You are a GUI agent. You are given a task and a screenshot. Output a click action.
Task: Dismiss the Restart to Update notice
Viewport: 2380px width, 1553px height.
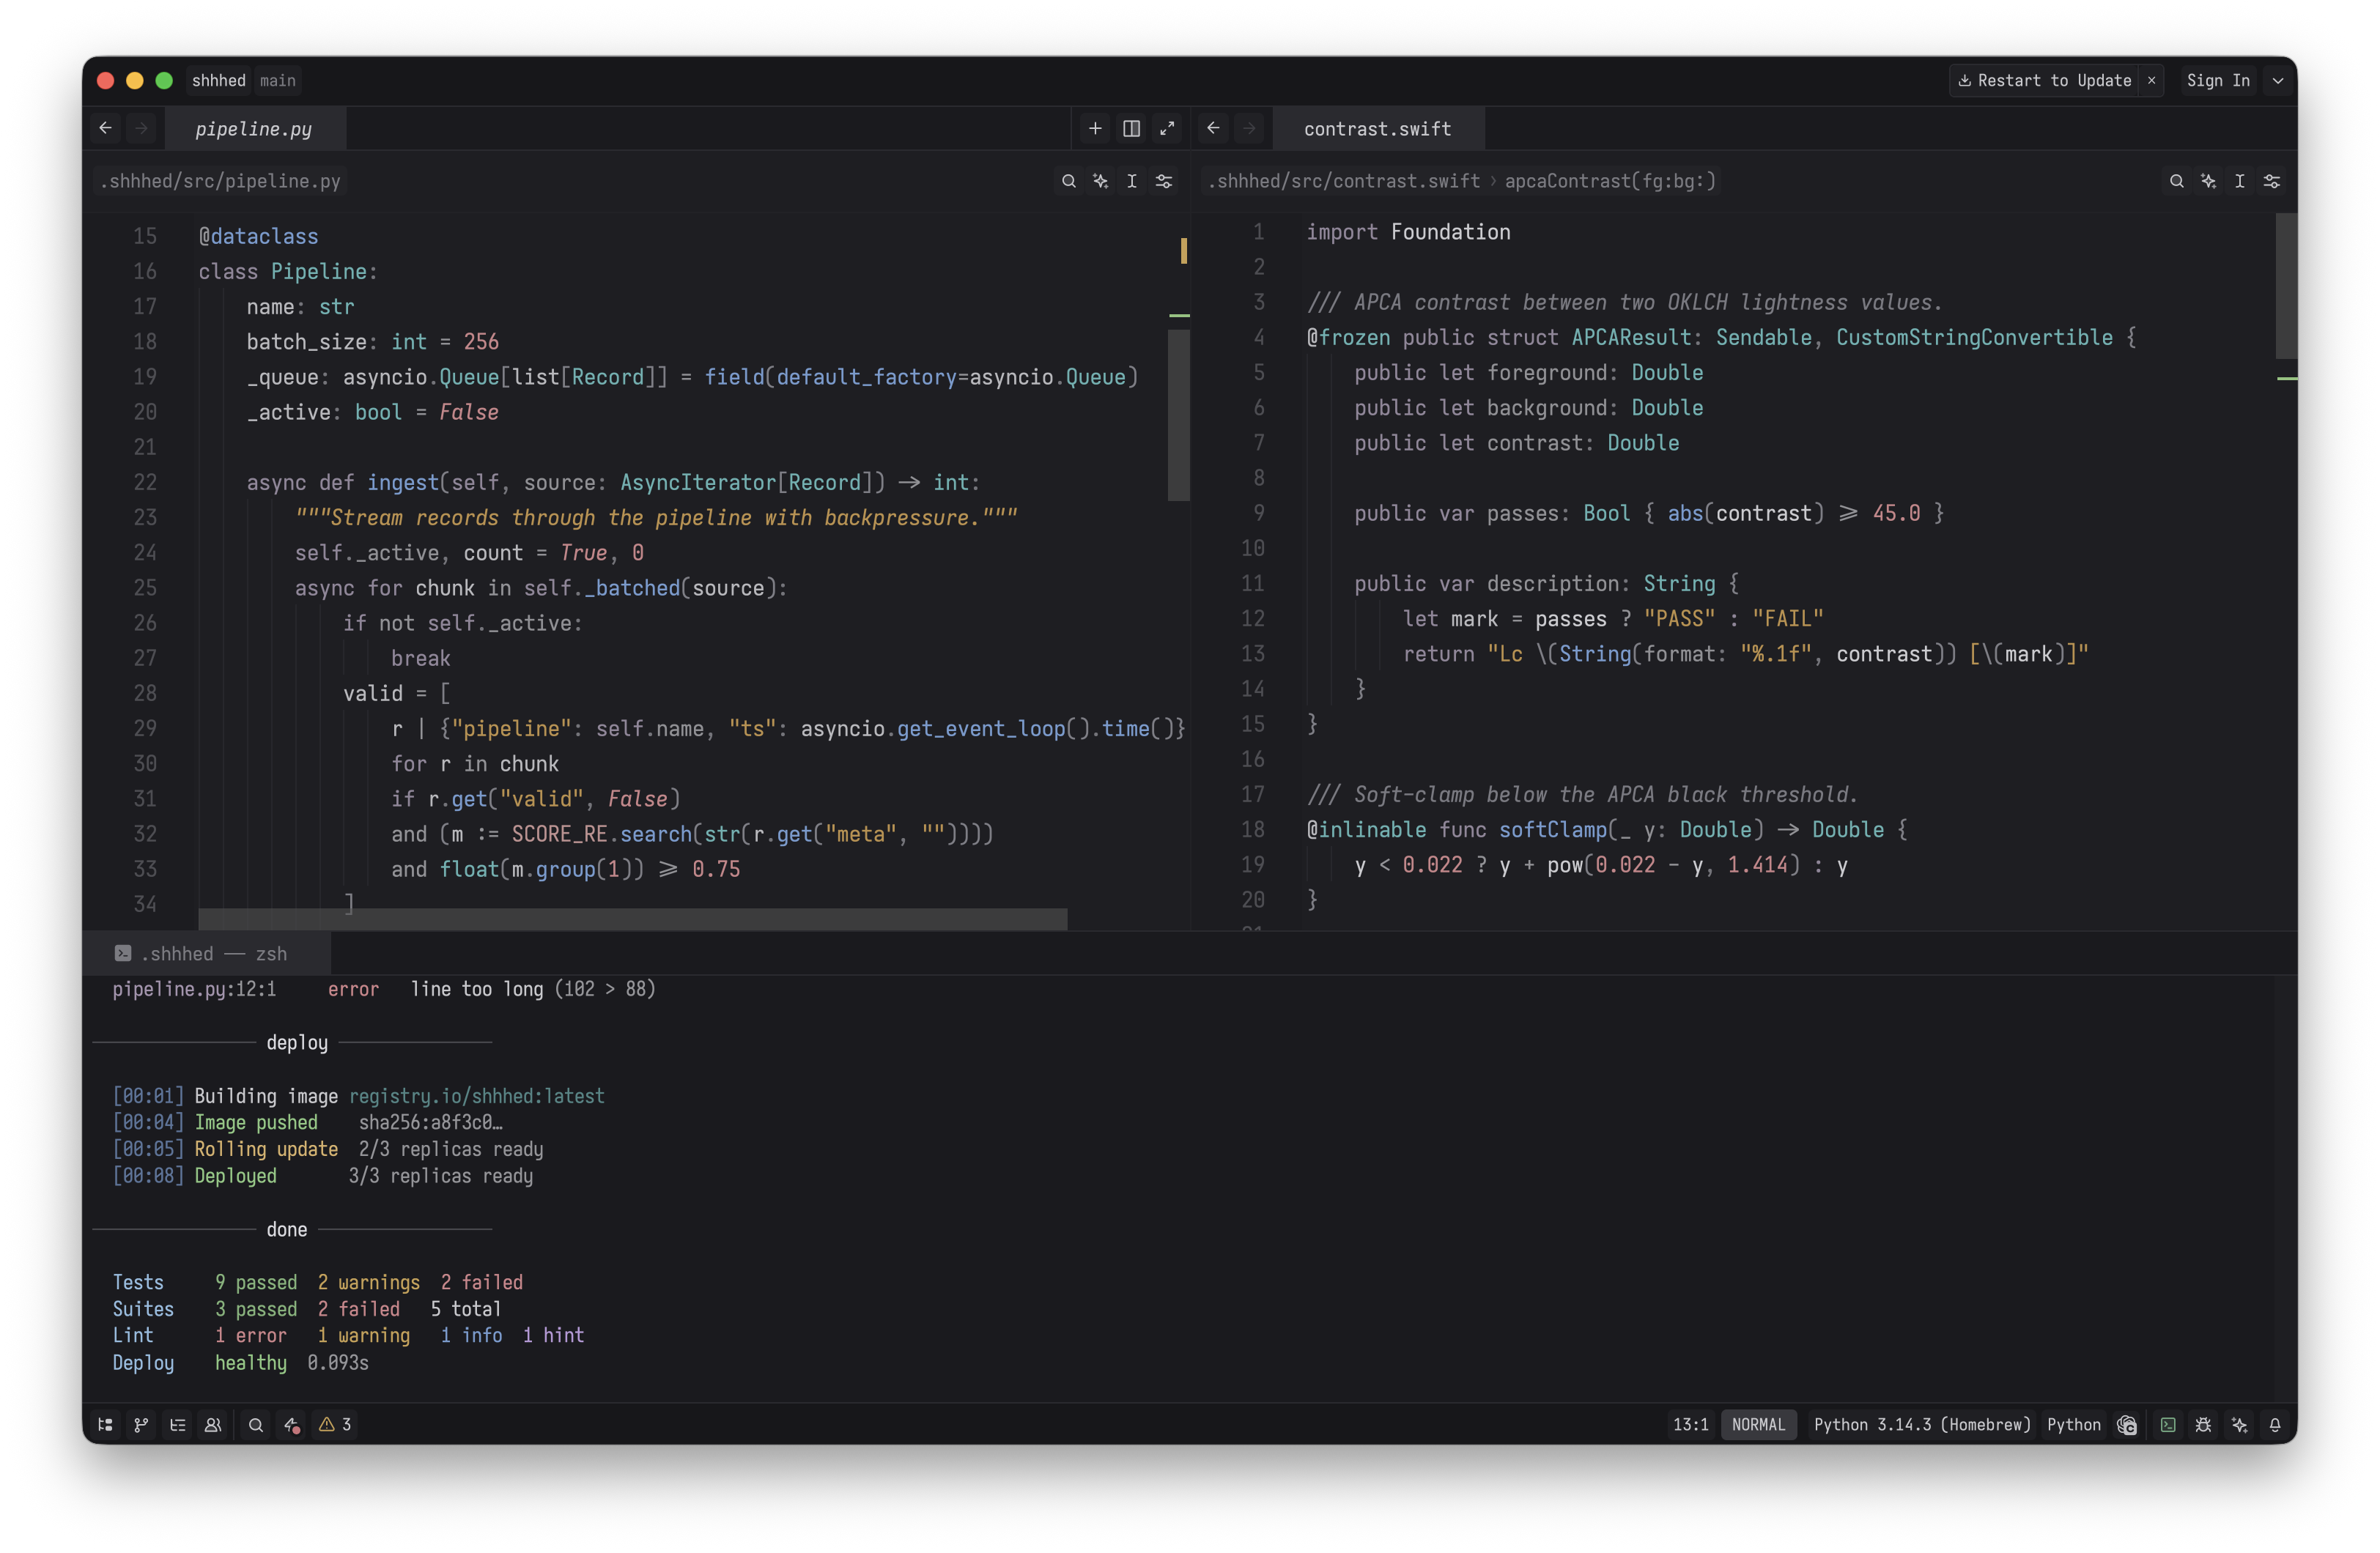coord(2152,80)
